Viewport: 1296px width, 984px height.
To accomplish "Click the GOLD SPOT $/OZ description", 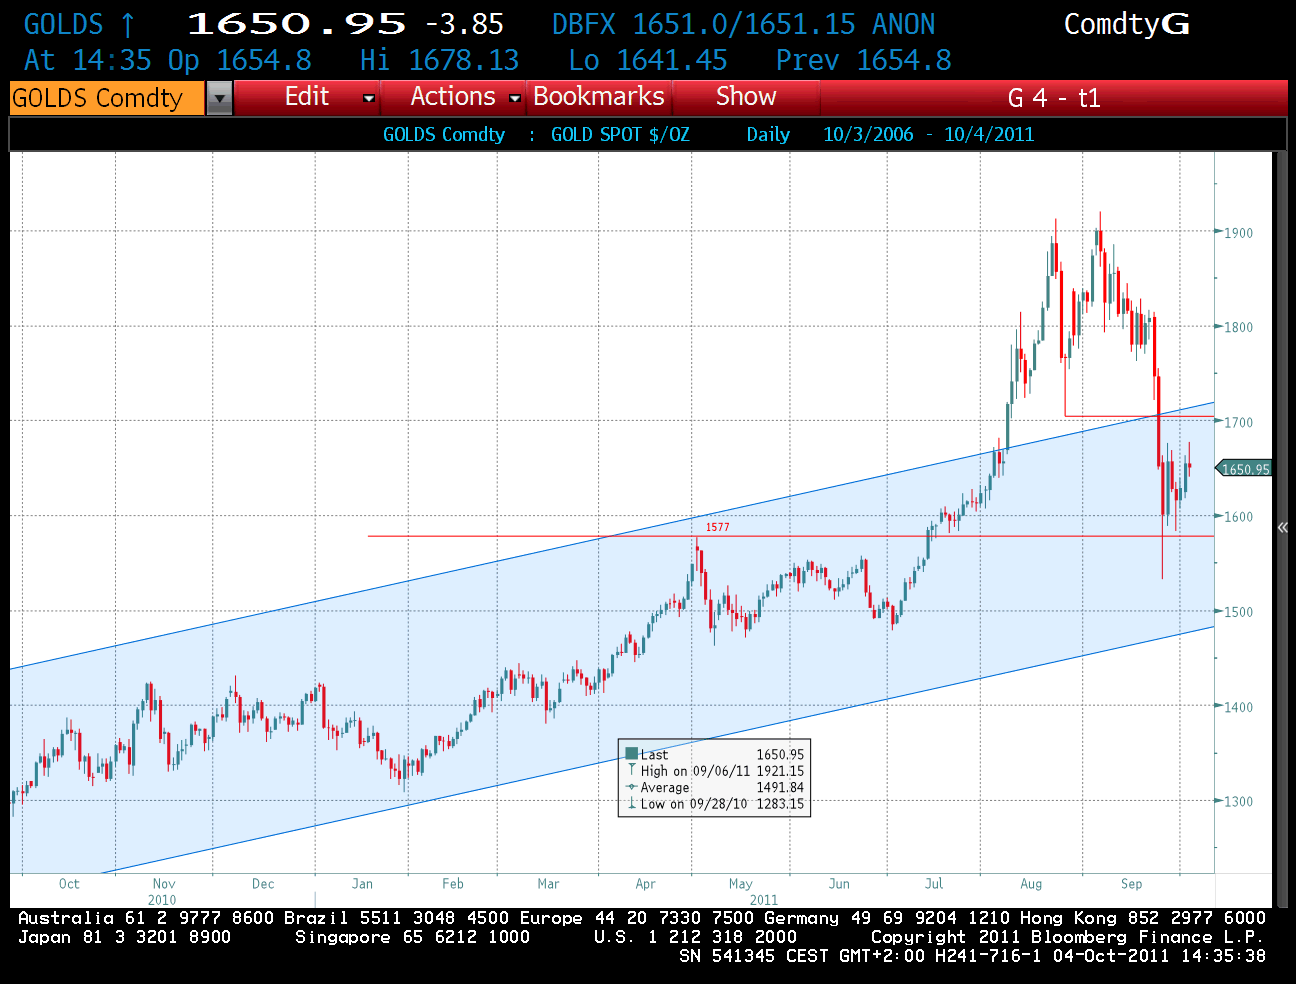I will pyautogui.click(x=620, y=135).
